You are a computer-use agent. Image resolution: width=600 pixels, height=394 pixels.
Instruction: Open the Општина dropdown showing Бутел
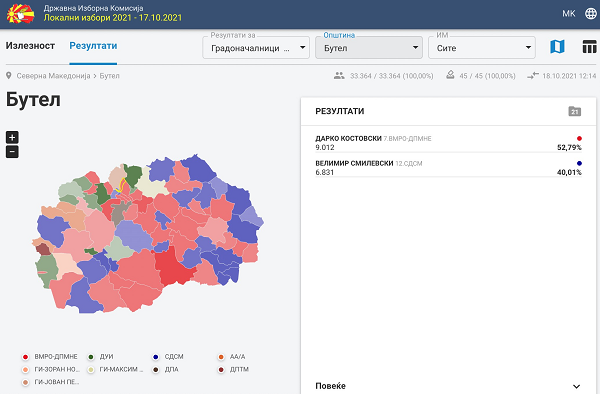click(x=369, y=48)
